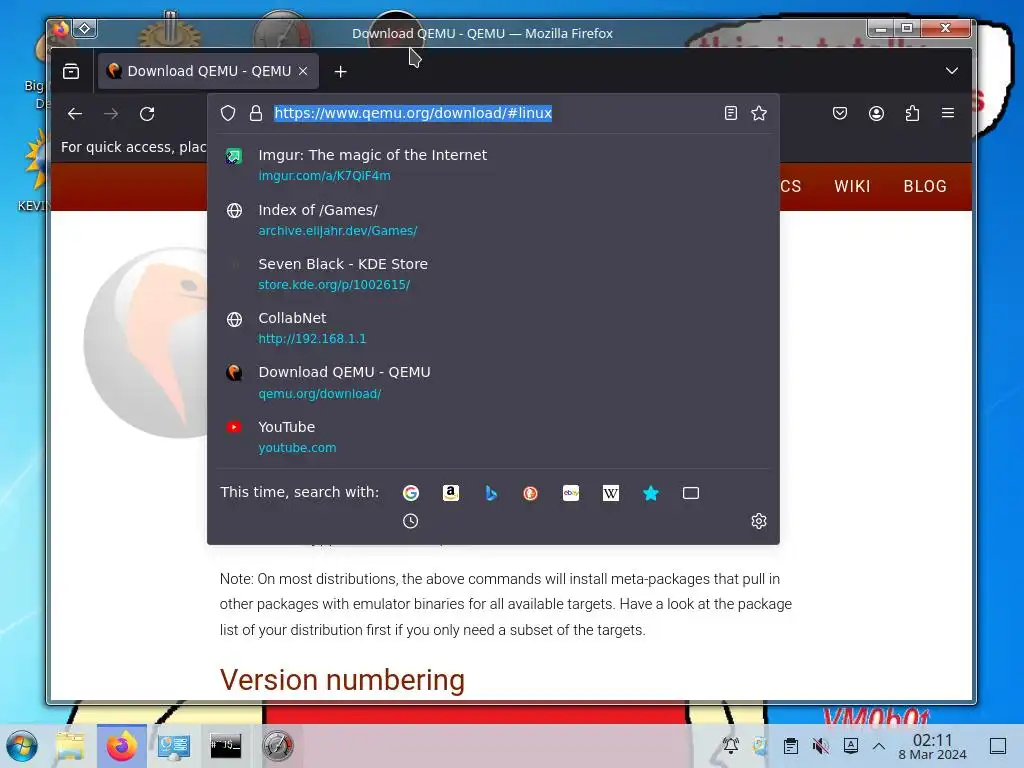Open the BLOG navigation item
1024x768 pixels.
[925, 186]
